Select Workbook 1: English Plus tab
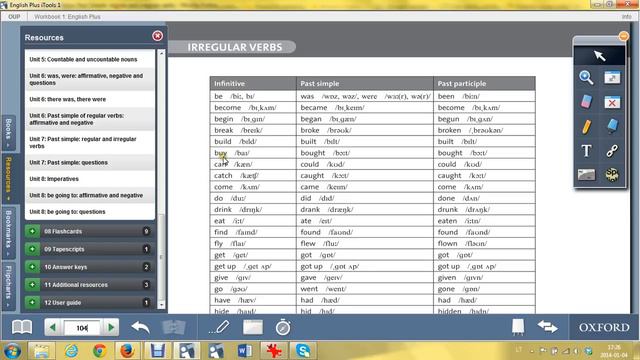 tap(67, 17)
